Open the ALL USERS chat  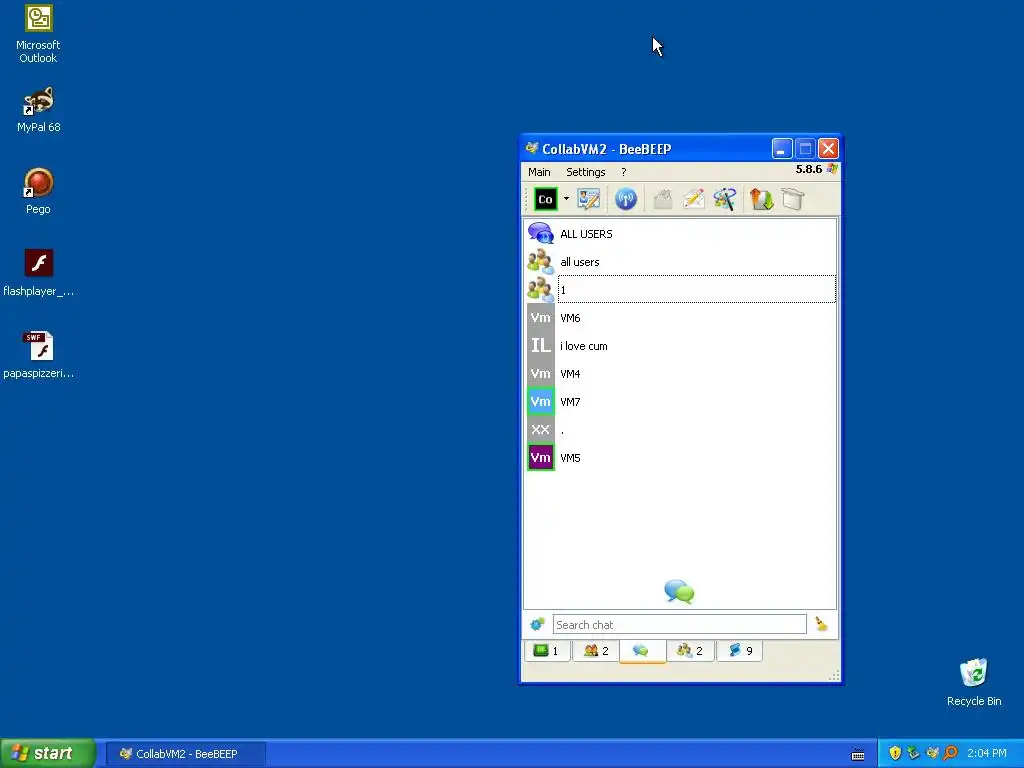point(680,234)
